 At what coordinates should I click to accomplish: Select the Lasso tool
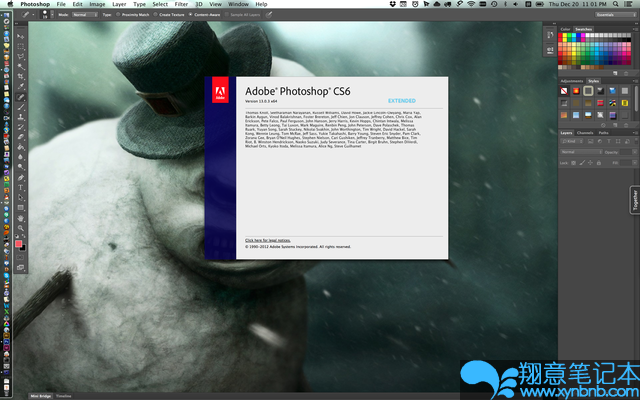[x=20, y=56]
